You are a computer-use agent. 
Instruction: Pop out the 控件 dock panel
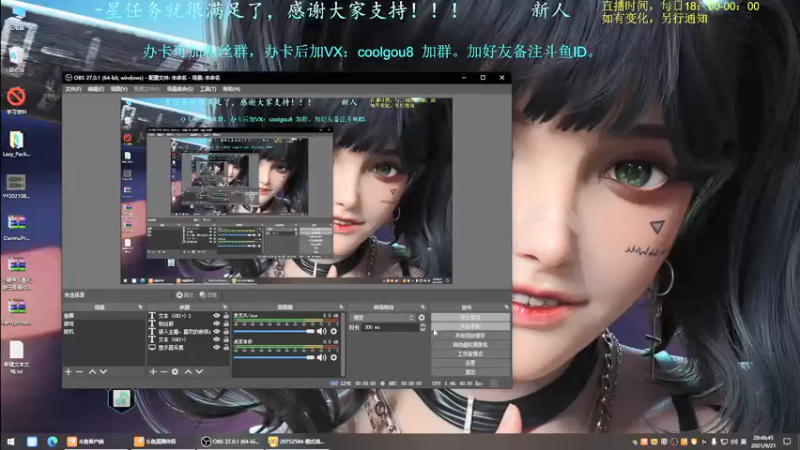click(x=506, y=307)
